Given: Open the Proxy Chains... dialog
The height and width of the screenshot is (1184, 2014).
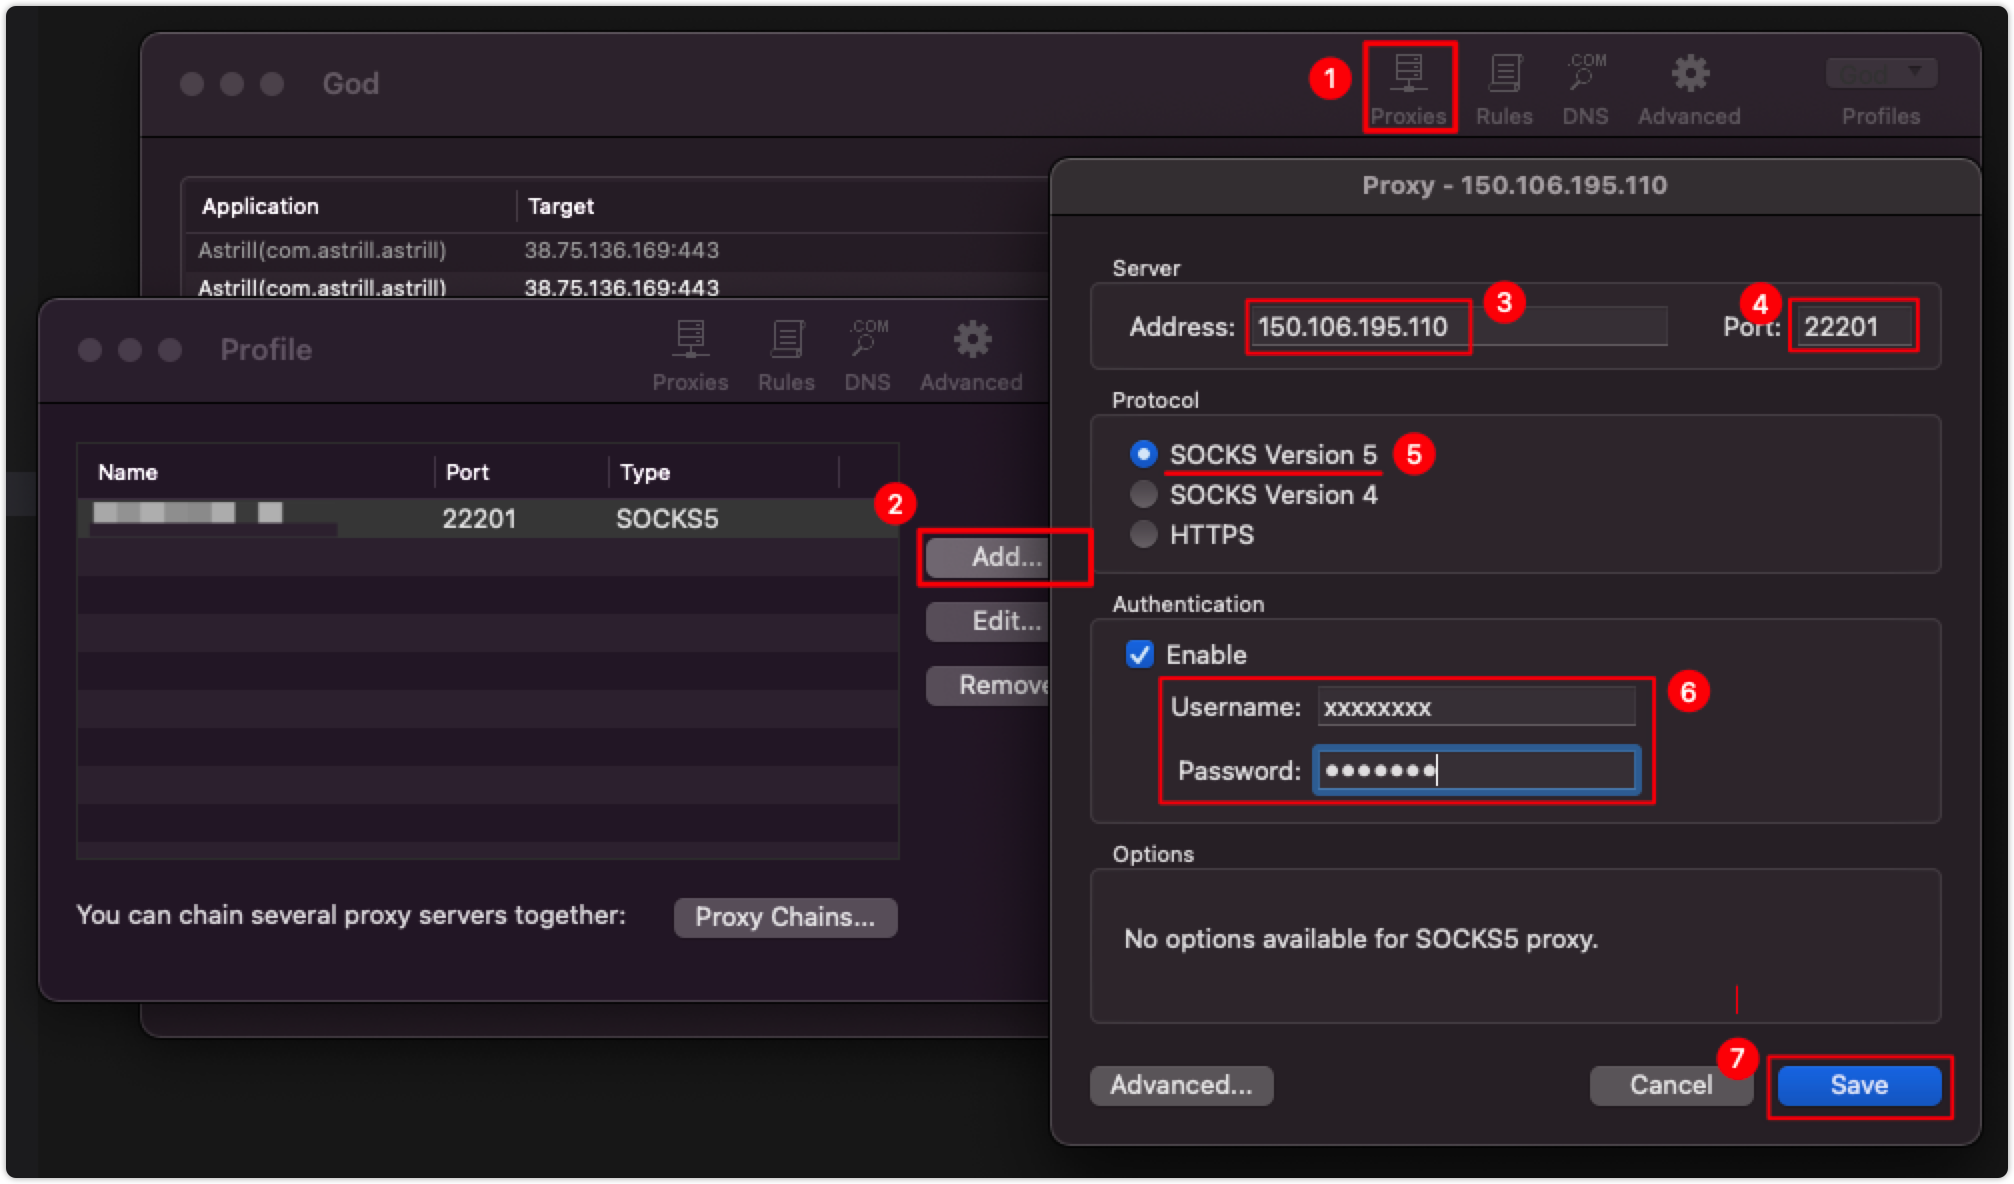Looking at the screenshot, I should tap(785, 917).
